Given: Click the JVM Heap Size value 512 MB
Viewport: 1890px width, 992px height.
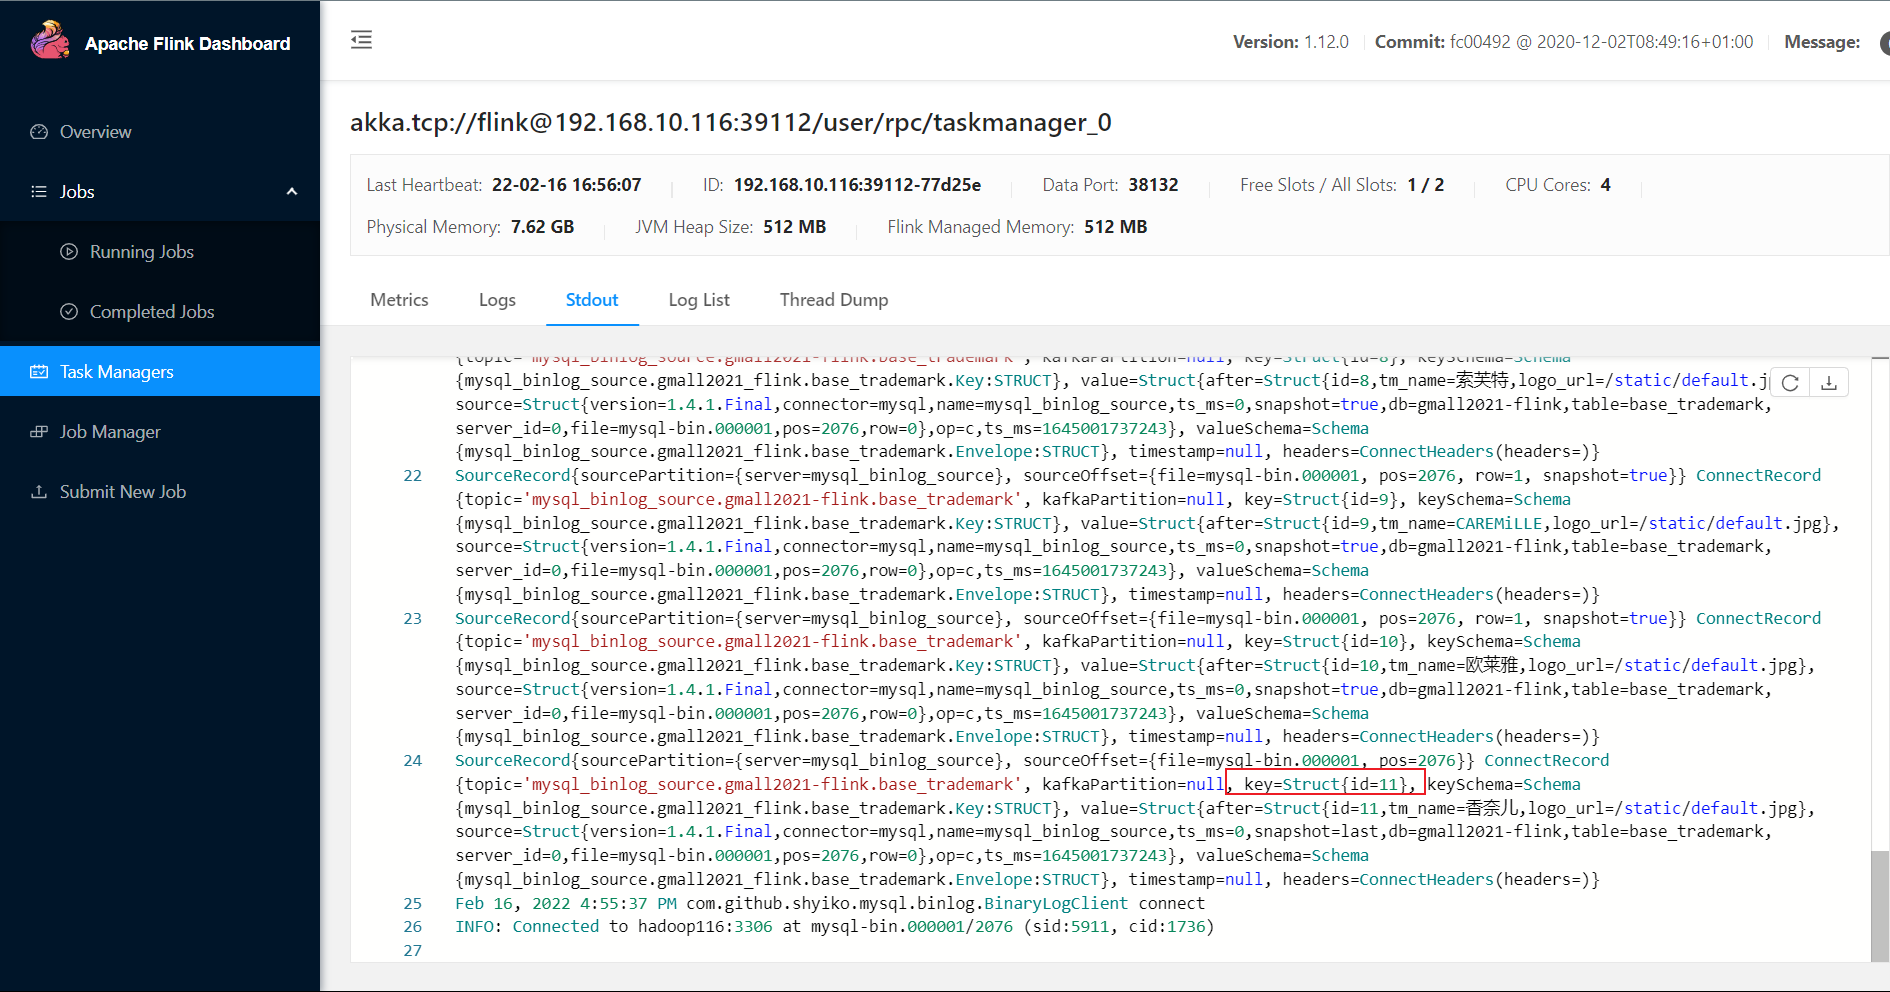Looking at the screenshot, I should pos(795,227).
